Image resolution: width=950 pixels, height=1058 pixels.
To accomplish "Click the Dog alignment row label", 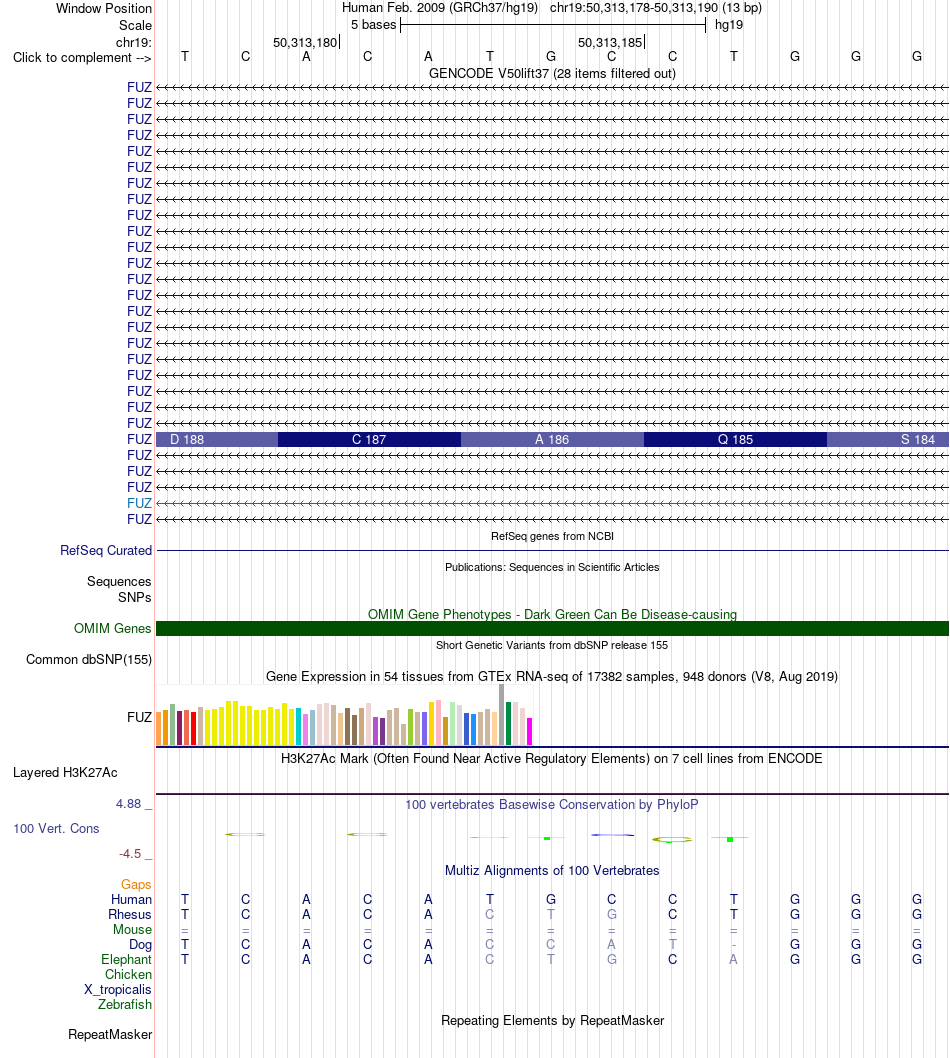I will (140, 945).
